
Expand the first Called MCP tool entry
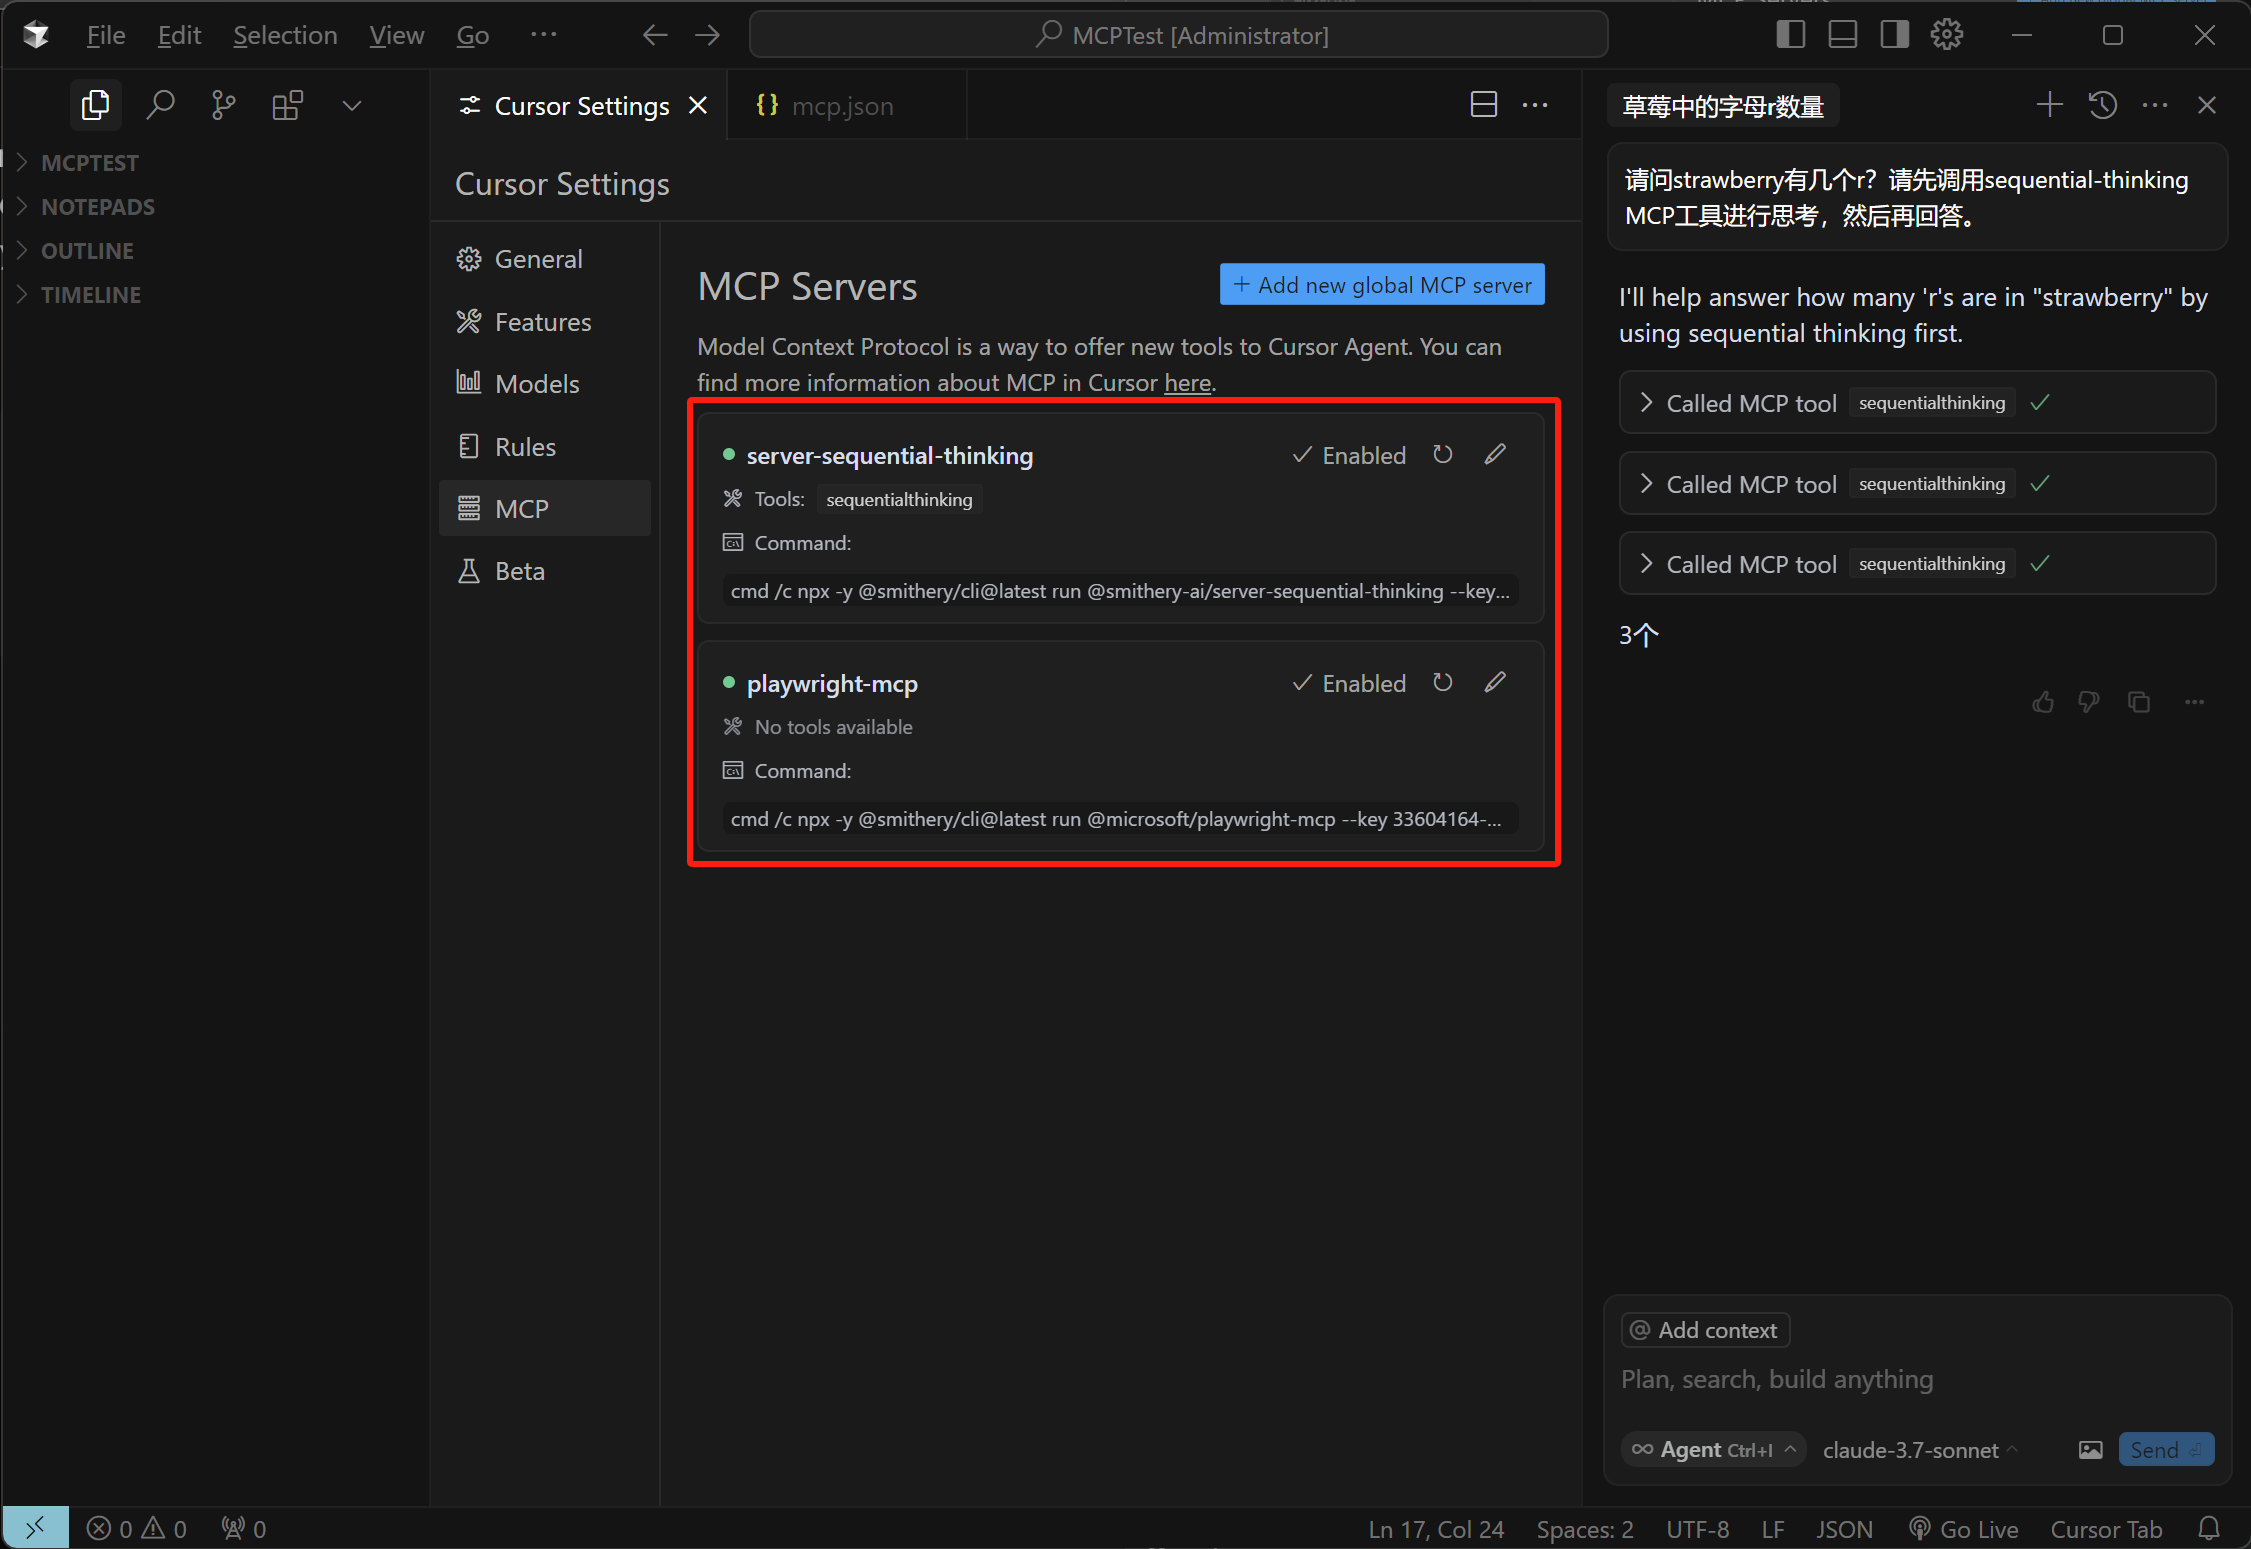click(x=1917, y=403)
